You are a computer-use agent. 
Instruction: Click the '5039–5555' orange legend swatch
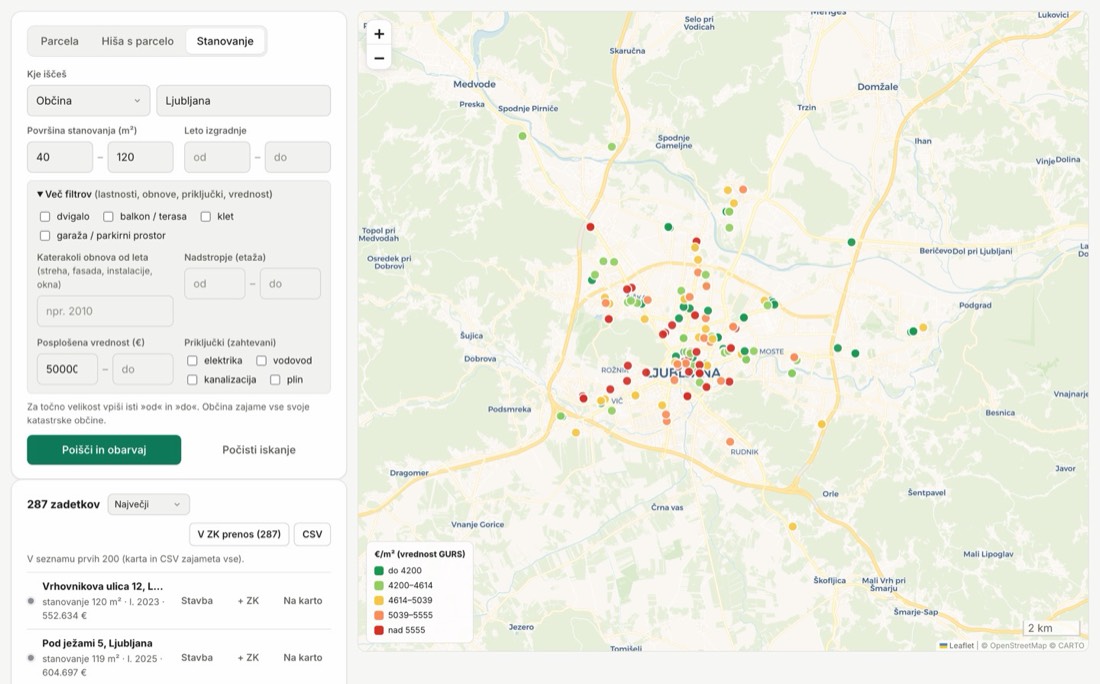pos(379,615)
